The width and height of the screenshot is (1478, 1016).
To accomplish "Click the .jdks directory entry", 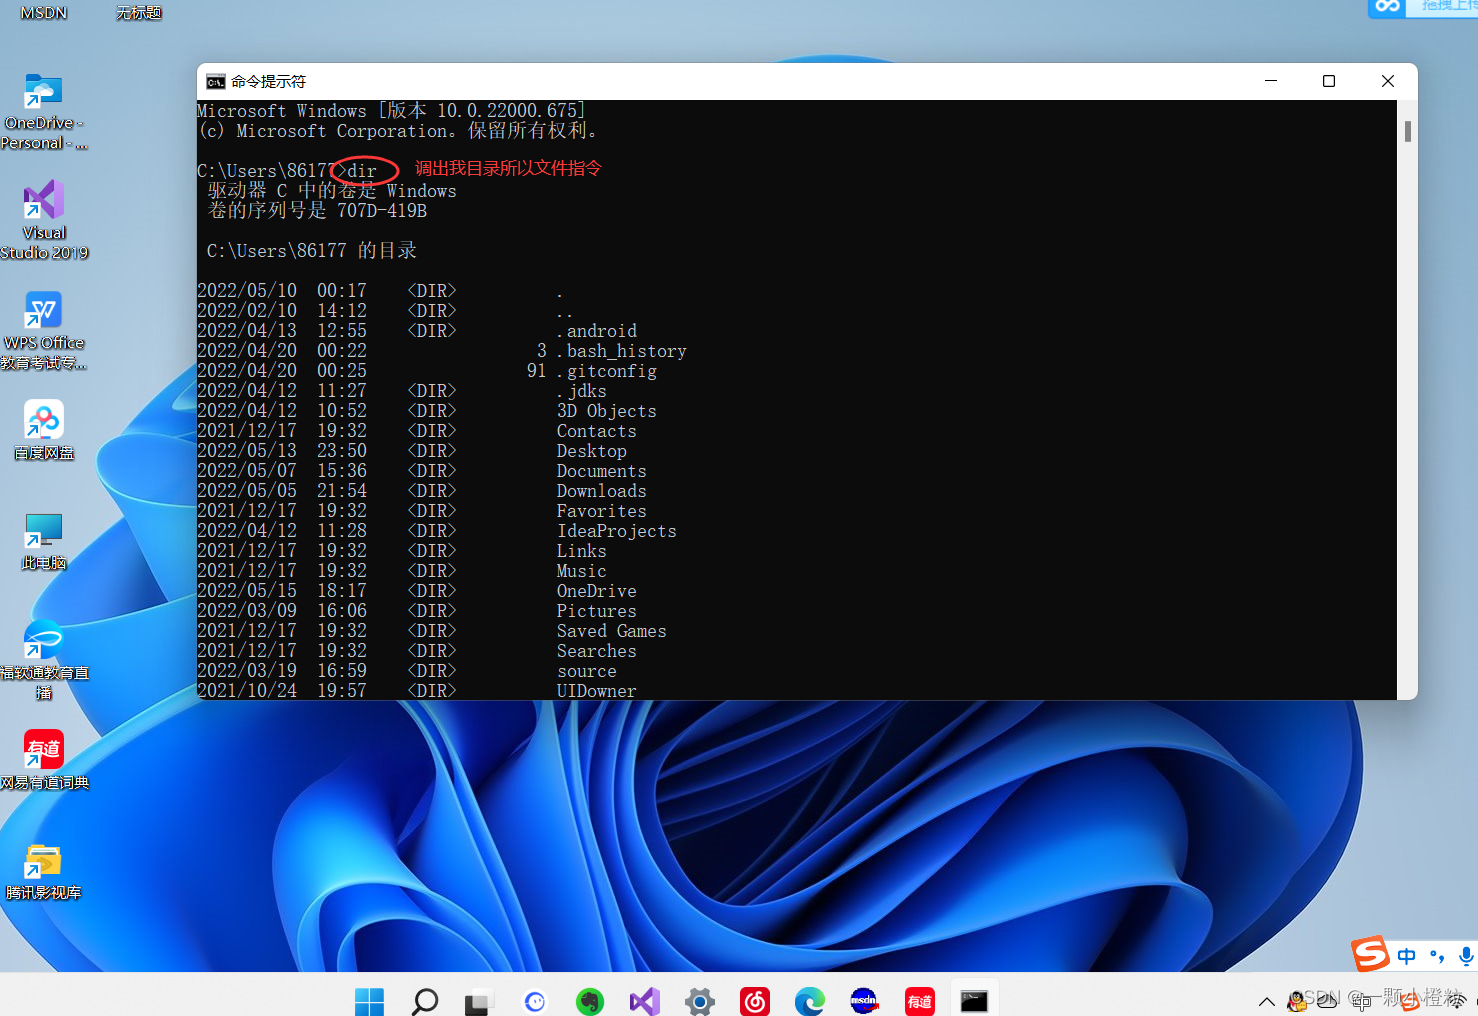I will pyautogui.click(x=582, y=391).
